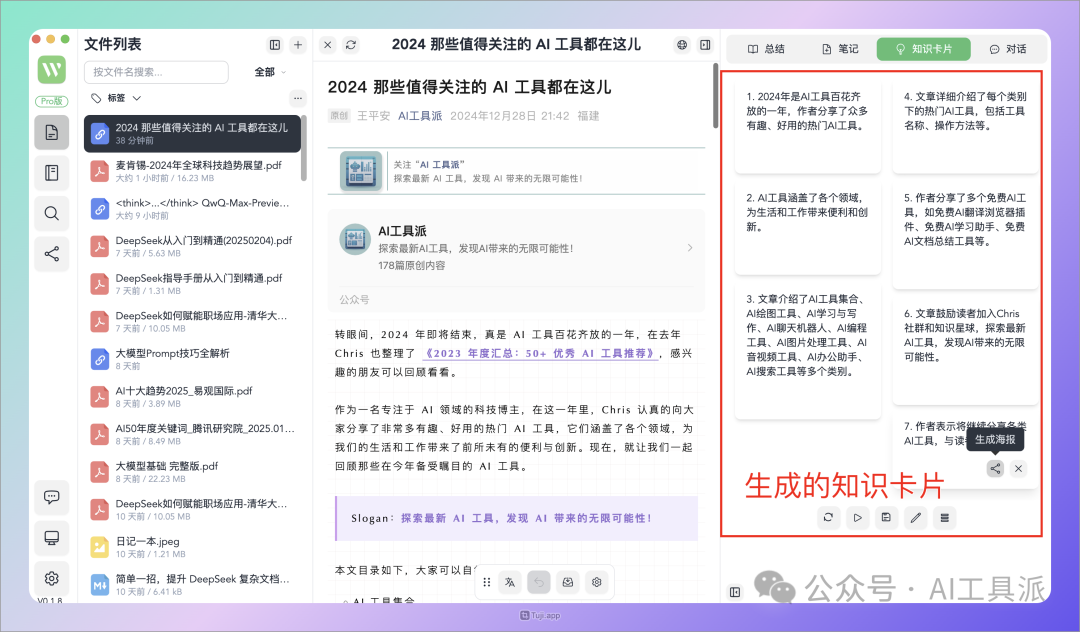Select knowledge card 6 about Chris社群
Viewport: 1080px width, 632px height.
966,351
